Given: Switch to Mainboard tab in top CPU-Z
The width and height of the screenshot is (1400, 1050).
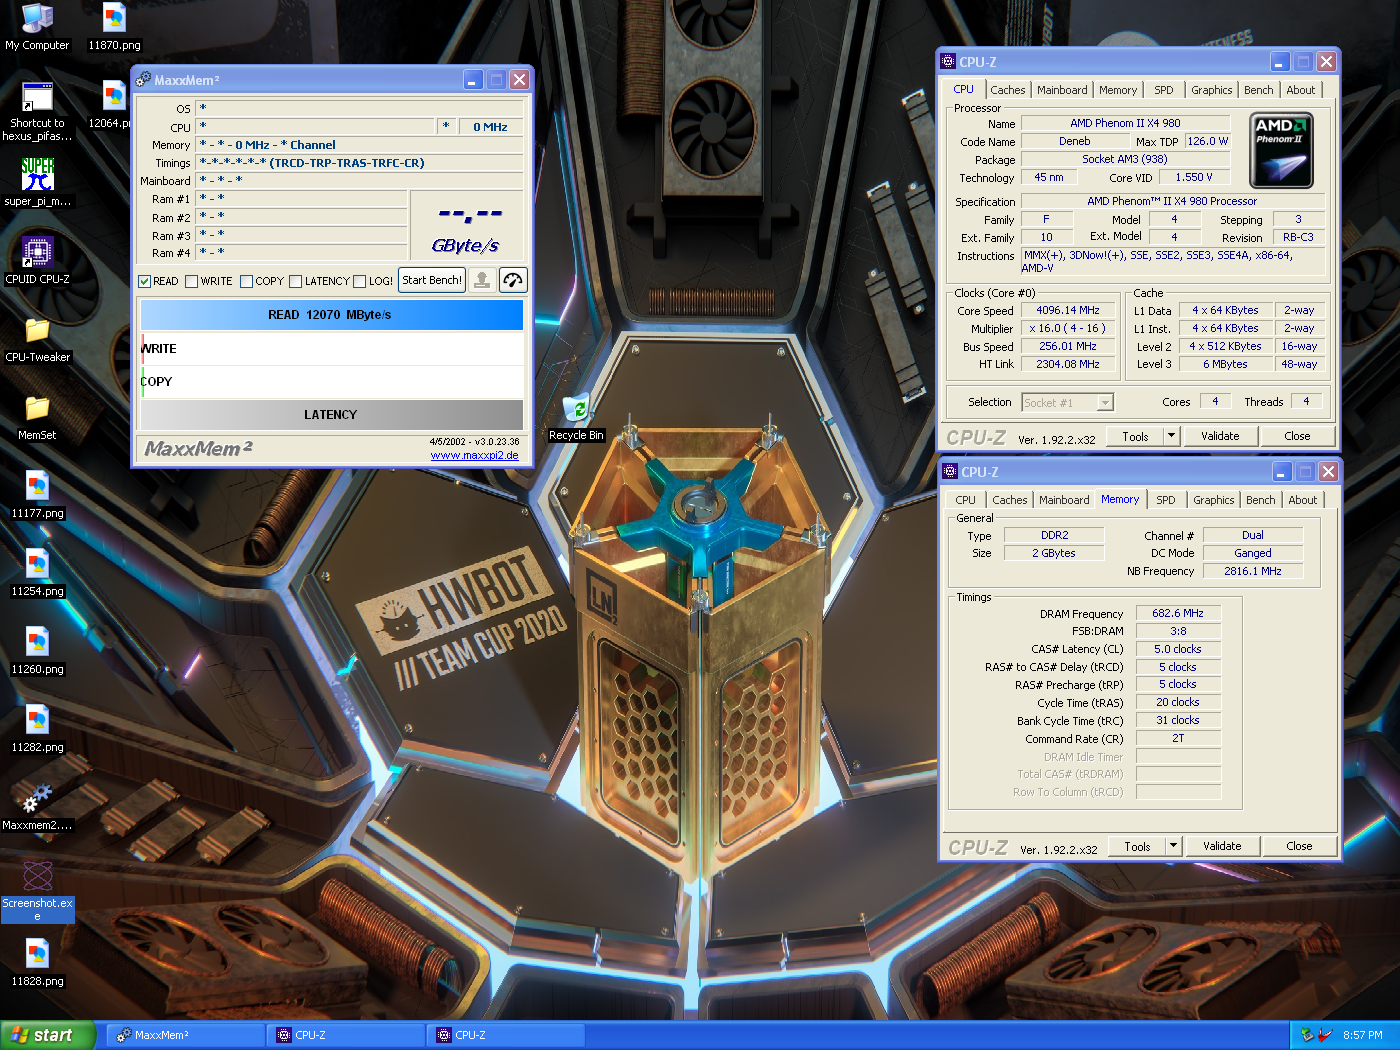Looking at the screenshot, I should pos(1062,90).
